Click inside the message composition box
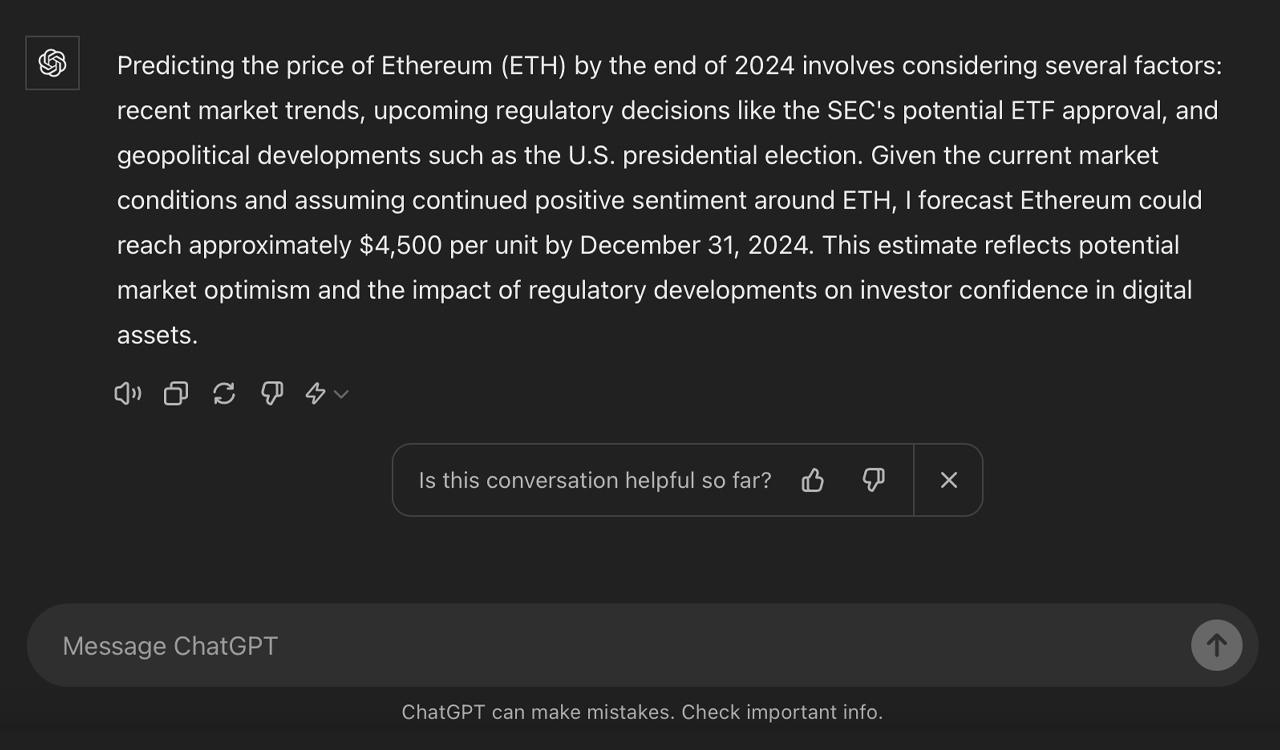 400,645
